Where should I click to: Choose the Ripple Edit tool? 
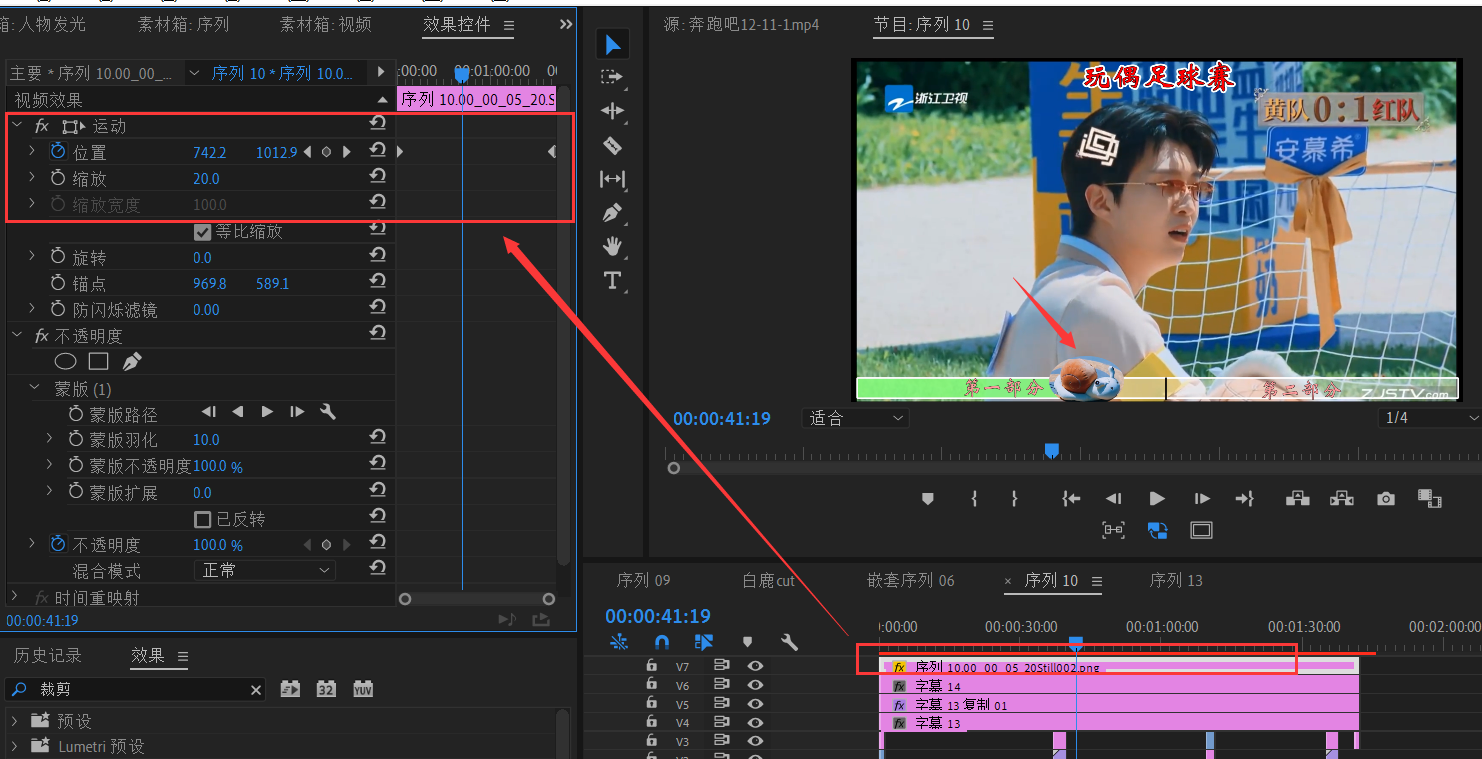click(x=613, y=111)
